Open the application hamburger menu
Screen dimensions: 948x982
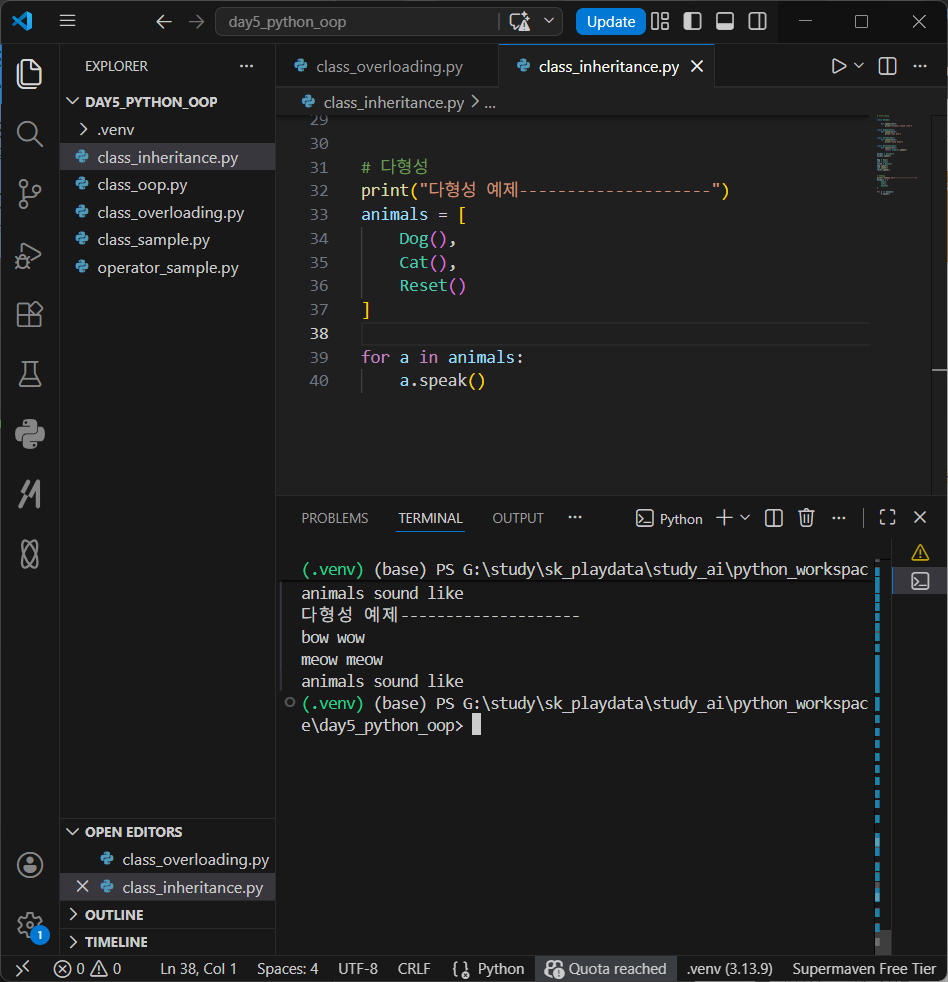pyautogui.click(x=68, y=21)
